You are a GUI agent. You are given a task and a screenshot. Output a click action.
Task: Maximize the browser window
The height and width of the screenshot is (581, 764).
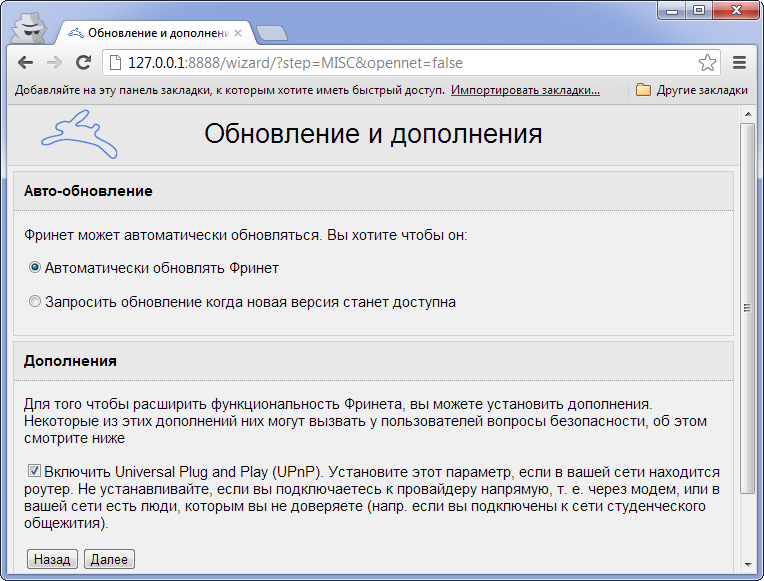(699, 10)
